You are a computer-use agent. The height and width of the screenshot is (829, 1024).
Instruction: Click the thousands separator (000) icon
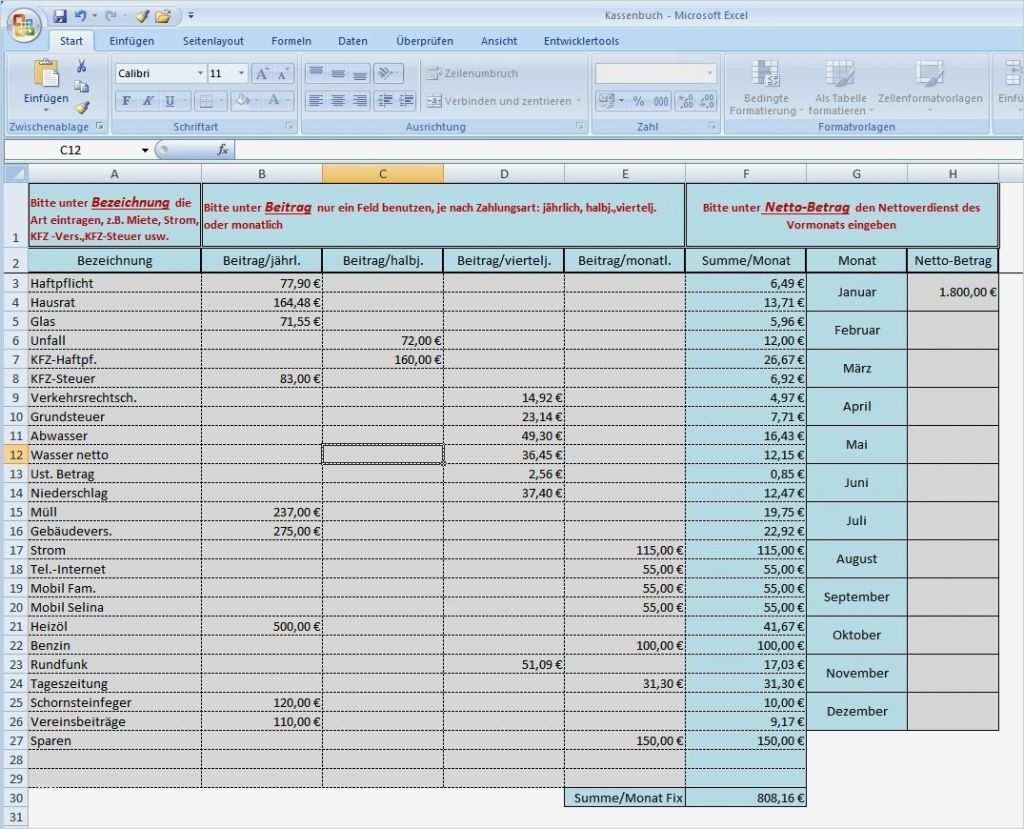coord(661,100)
